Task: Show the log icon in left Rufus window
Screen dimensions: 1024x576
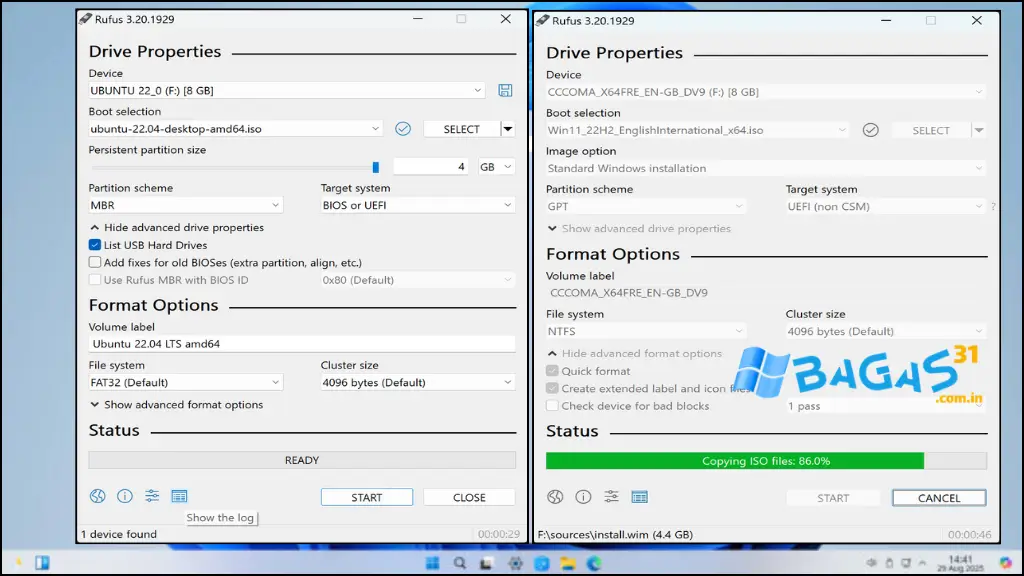Action: (x=179, y=496)
